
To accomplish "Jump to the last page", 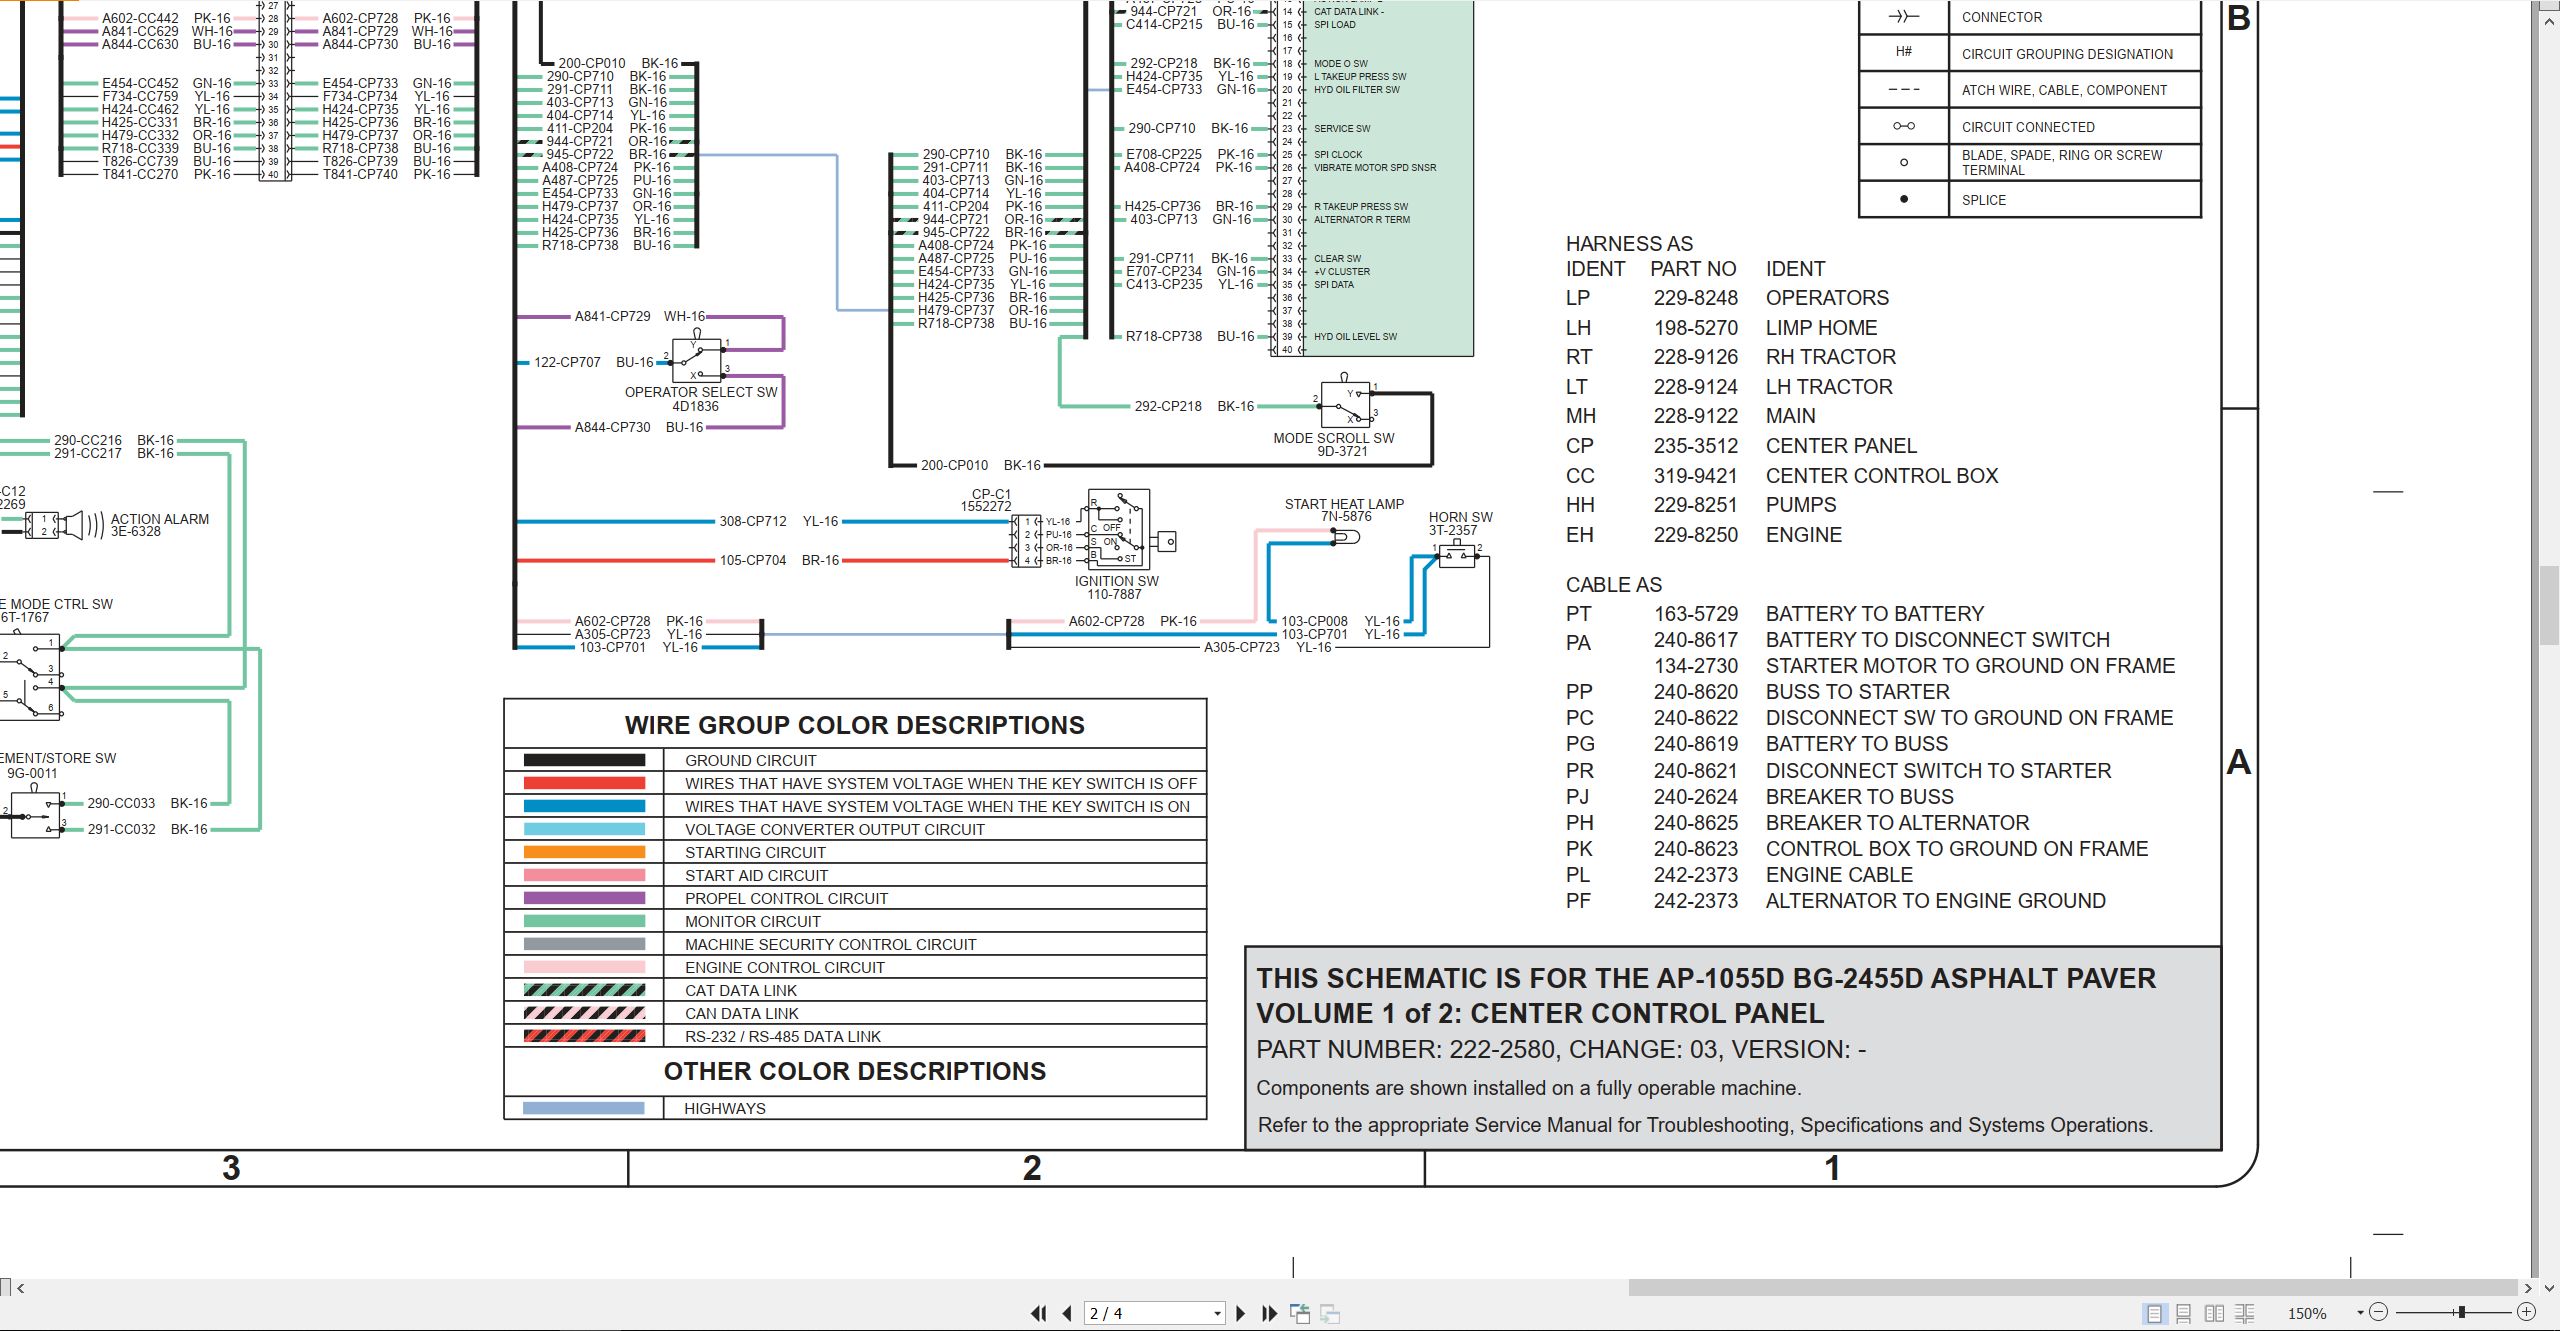I will click(x=1270, y=1313).
